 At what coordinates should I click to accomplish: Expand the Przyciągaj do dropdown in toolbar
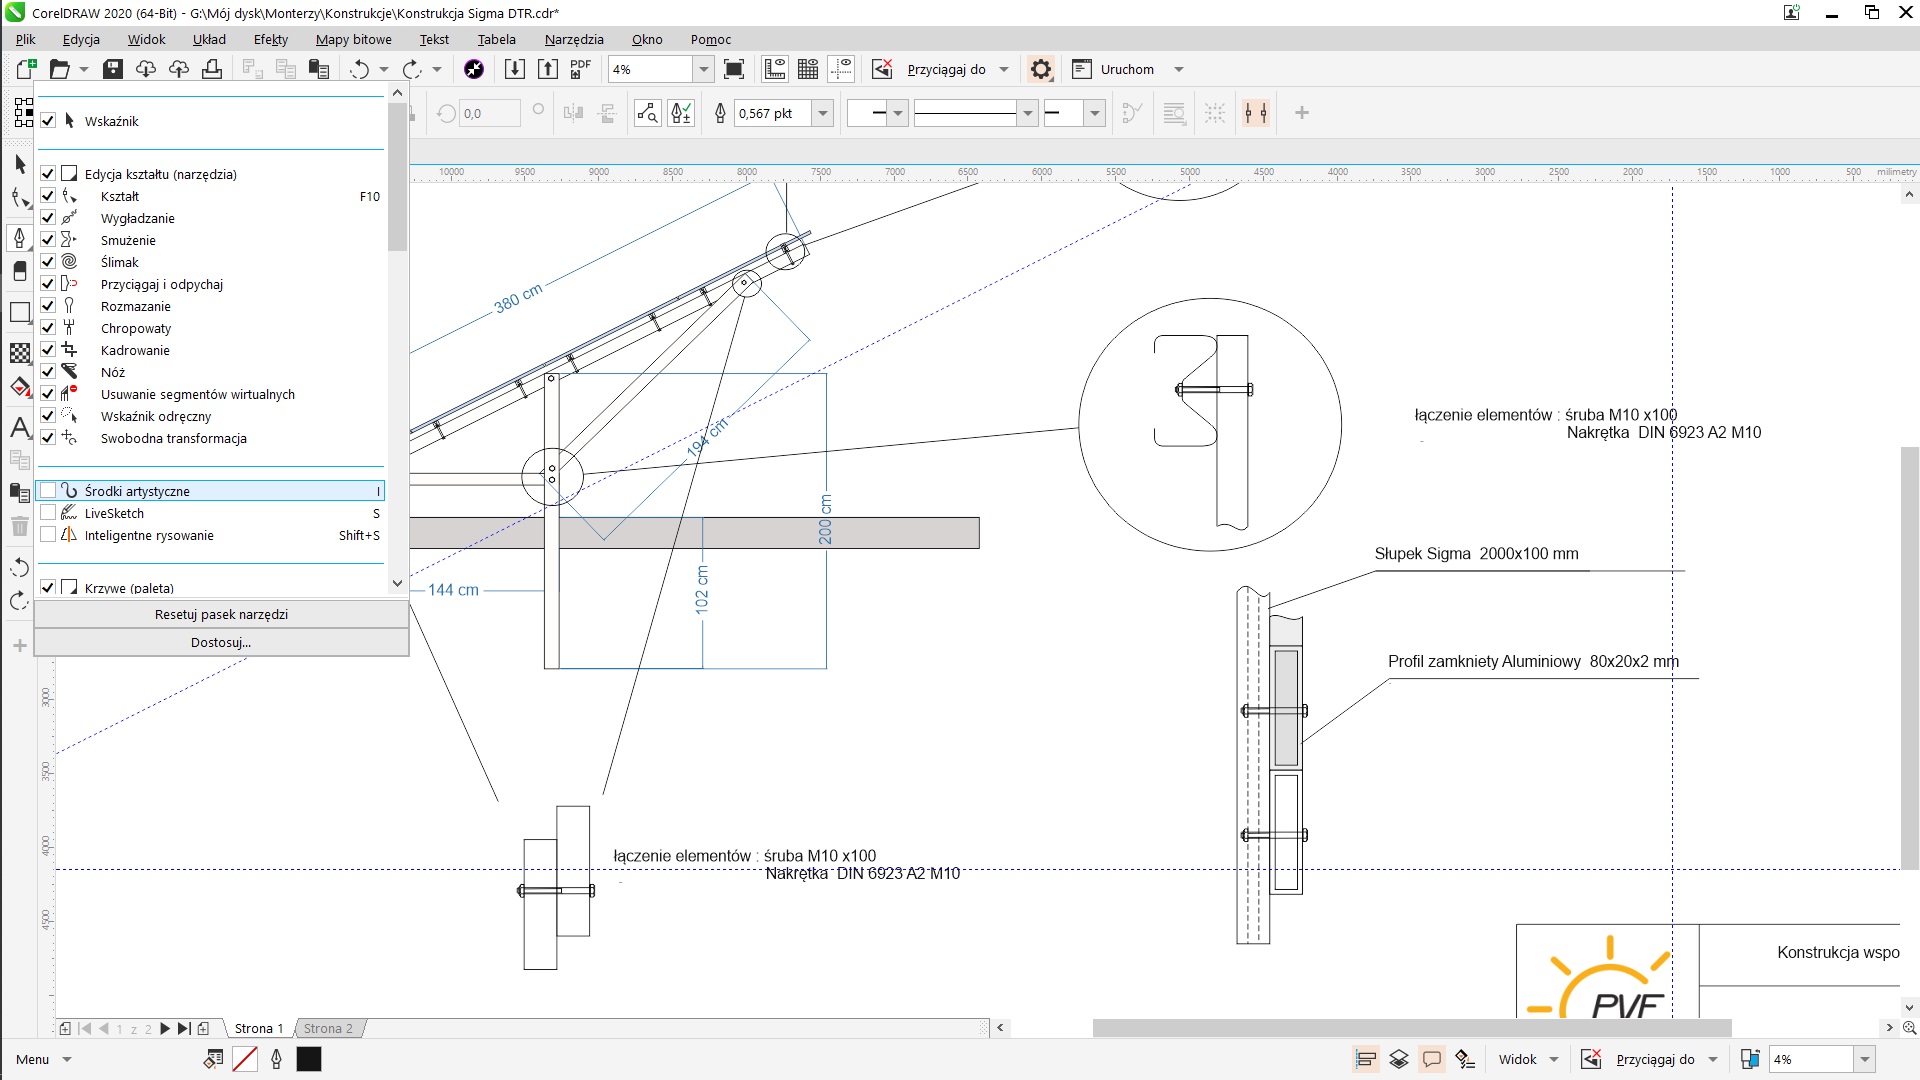pos(1004,69)
